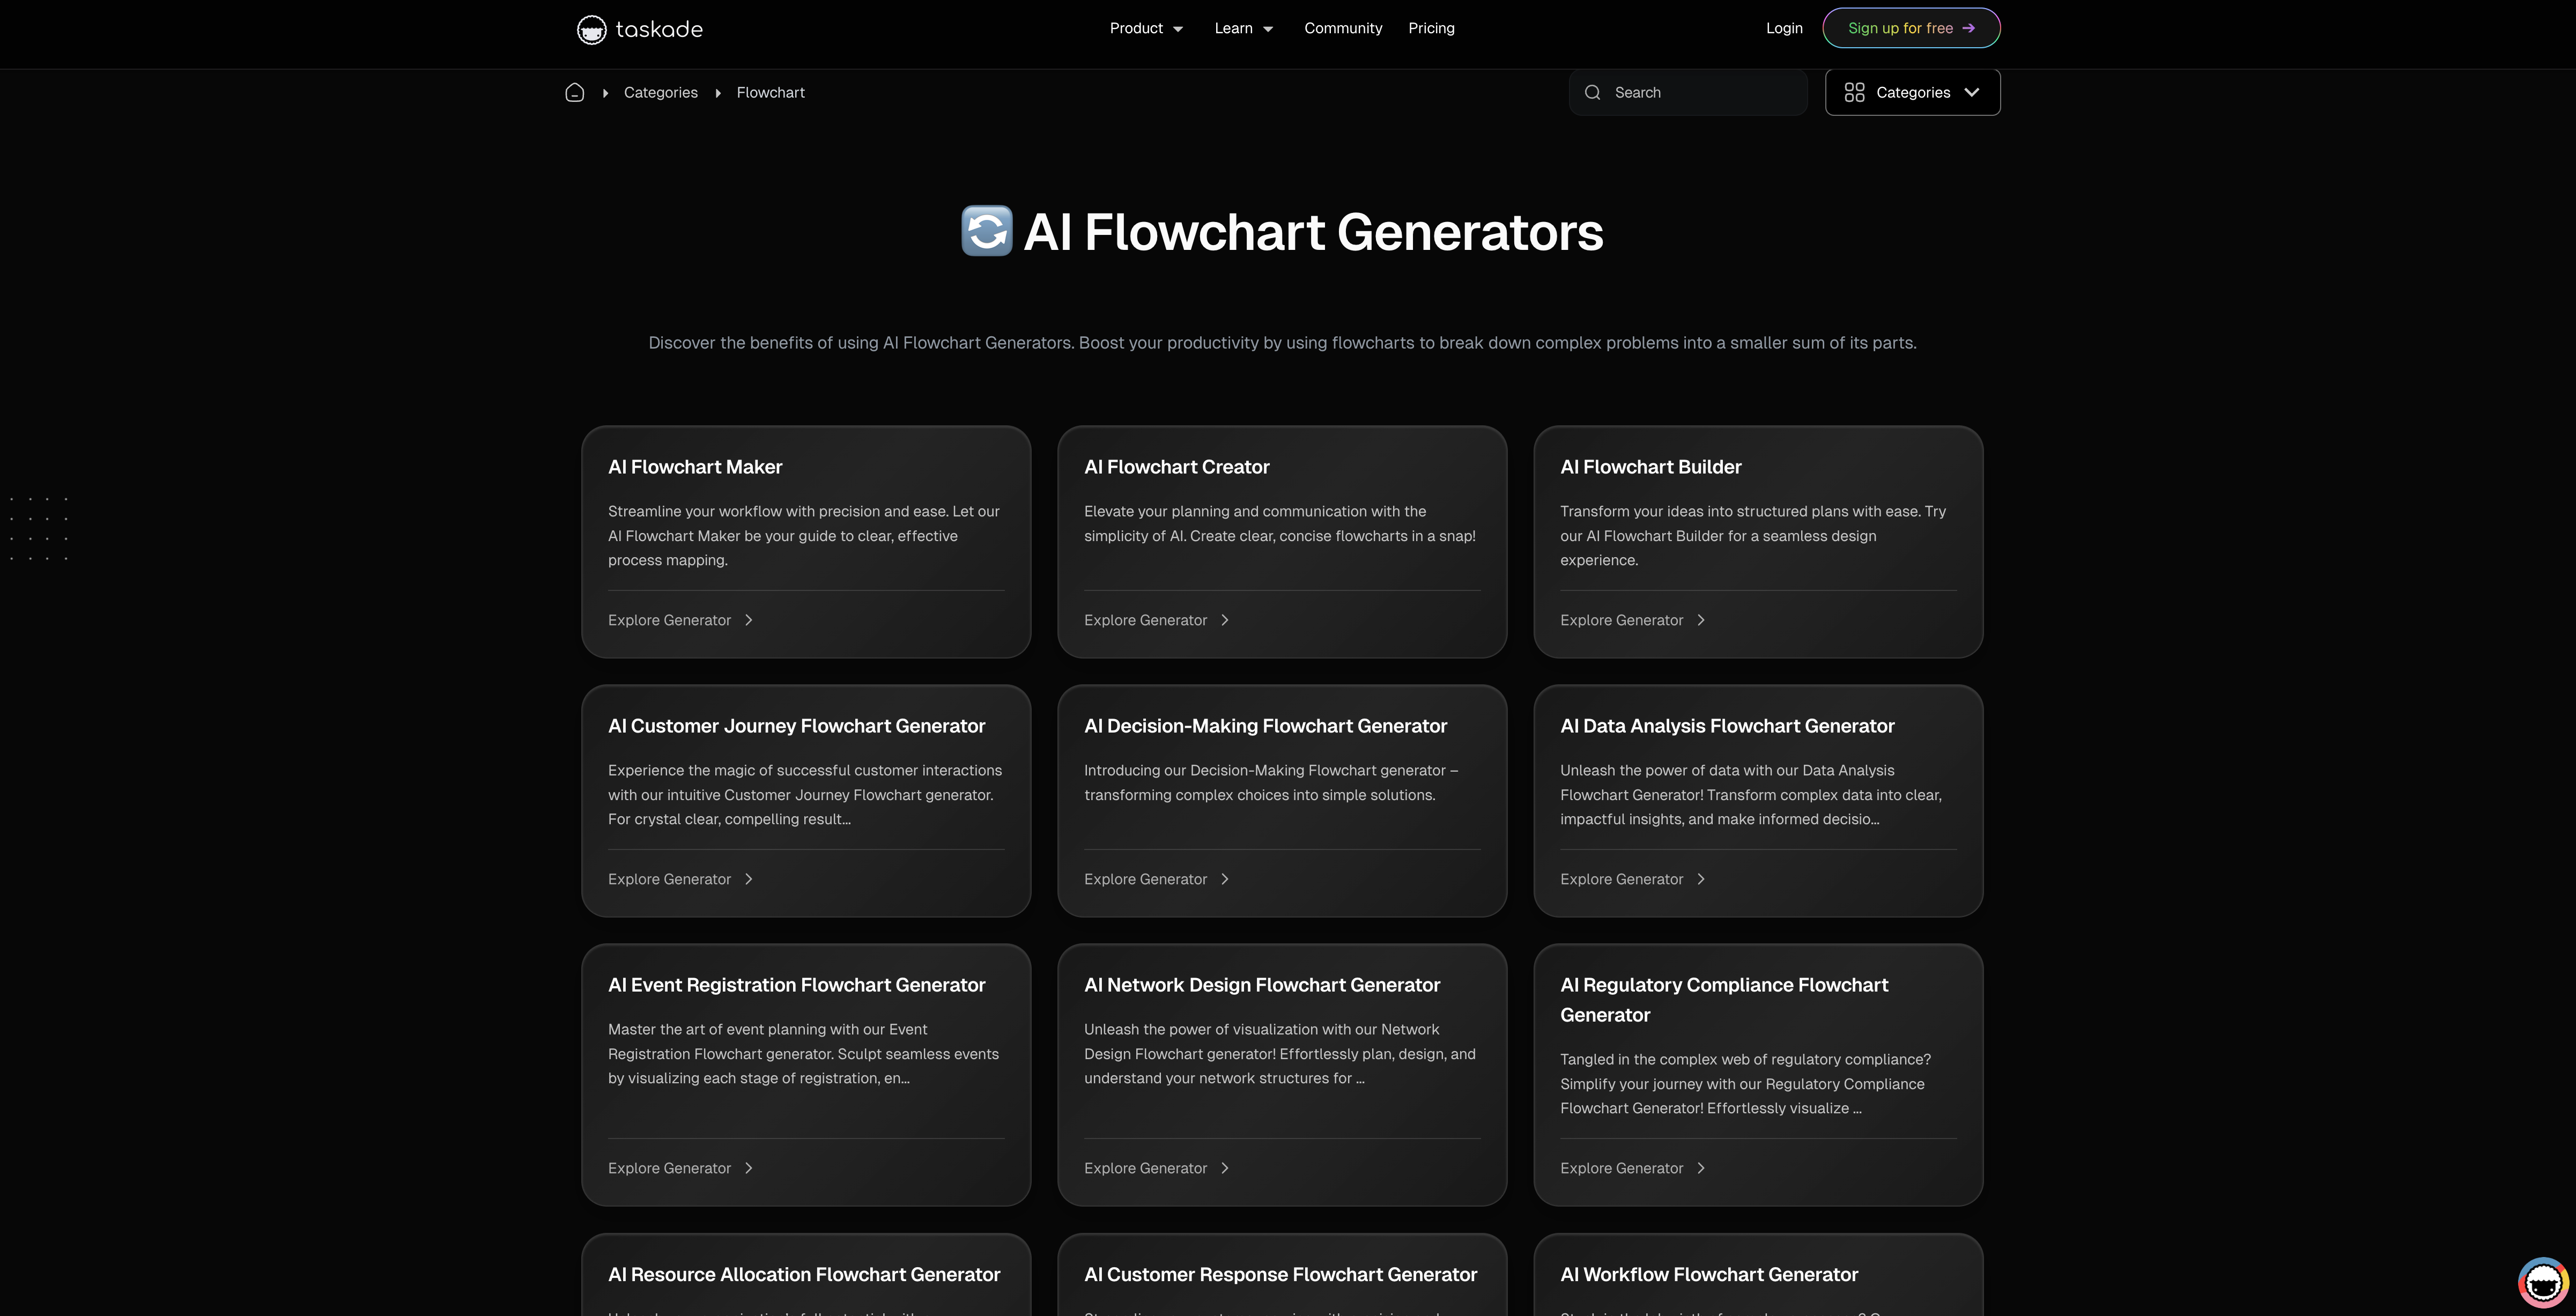
Task: Navigate to Categories in the breadcrumb
Action: (x=660, y=92)
